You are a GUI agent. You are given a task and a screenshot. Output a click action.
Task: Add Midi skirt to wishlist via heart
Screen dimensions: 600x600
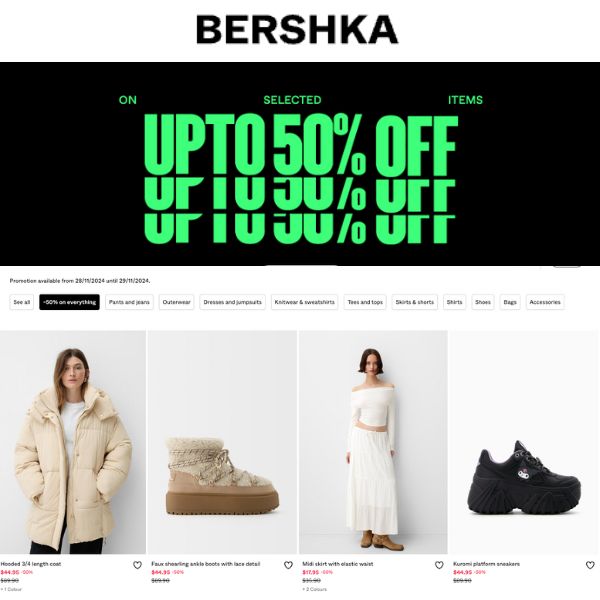439,565
